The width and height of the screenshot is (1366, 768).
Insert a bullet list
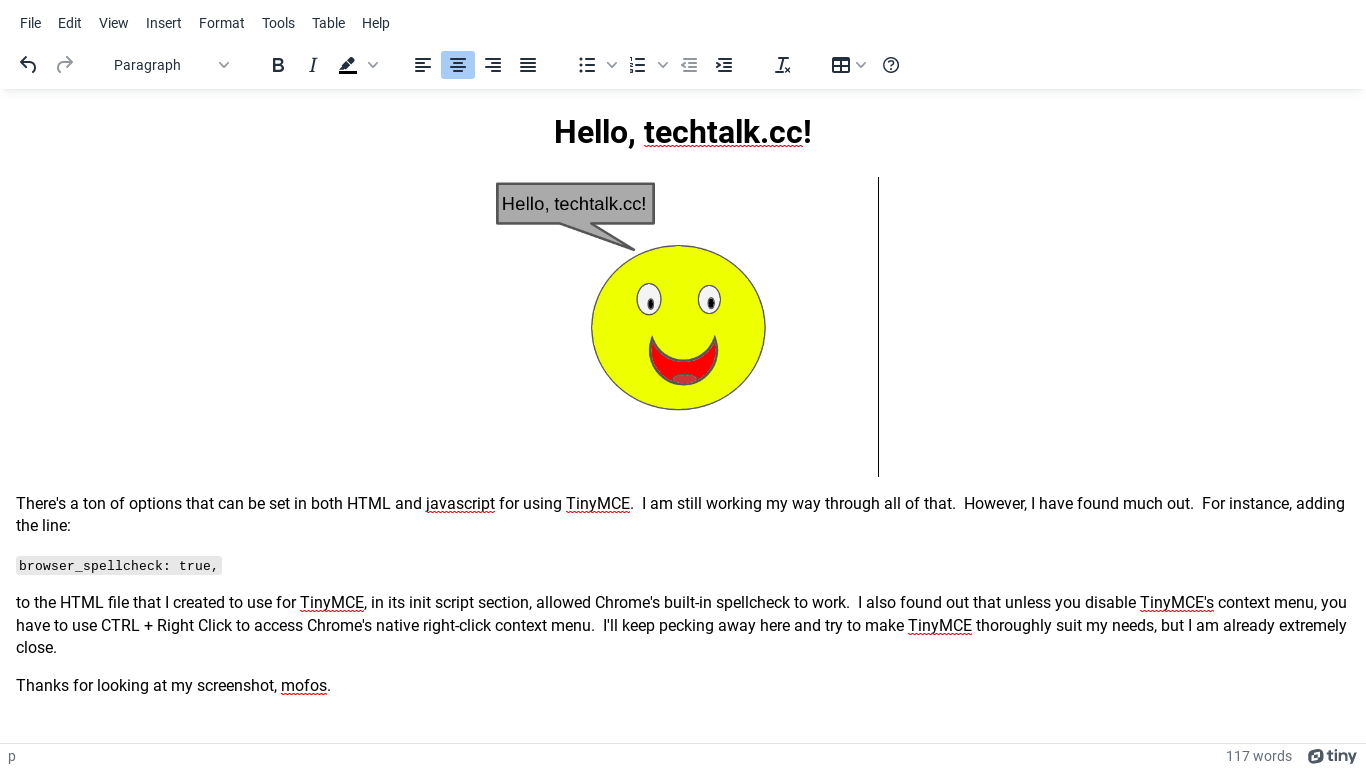tap(587, 65)
